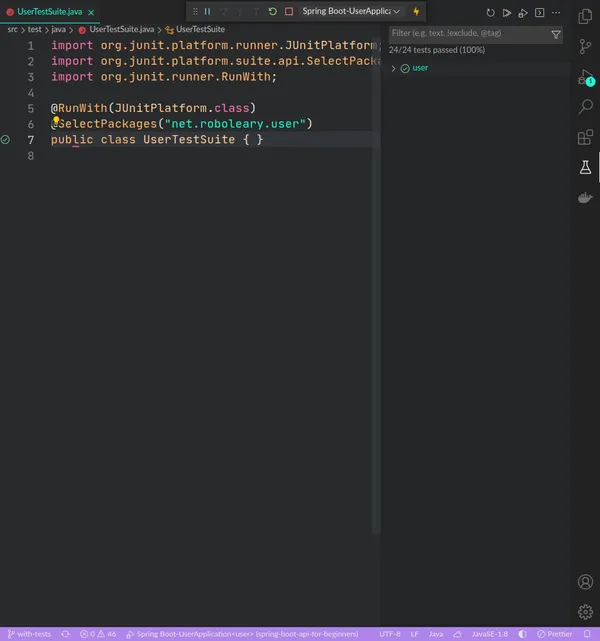Open the Spring Boot-UserApplication session dropdown
The width and height of the screenshot is (600, 641).
(x=351, y=11)
